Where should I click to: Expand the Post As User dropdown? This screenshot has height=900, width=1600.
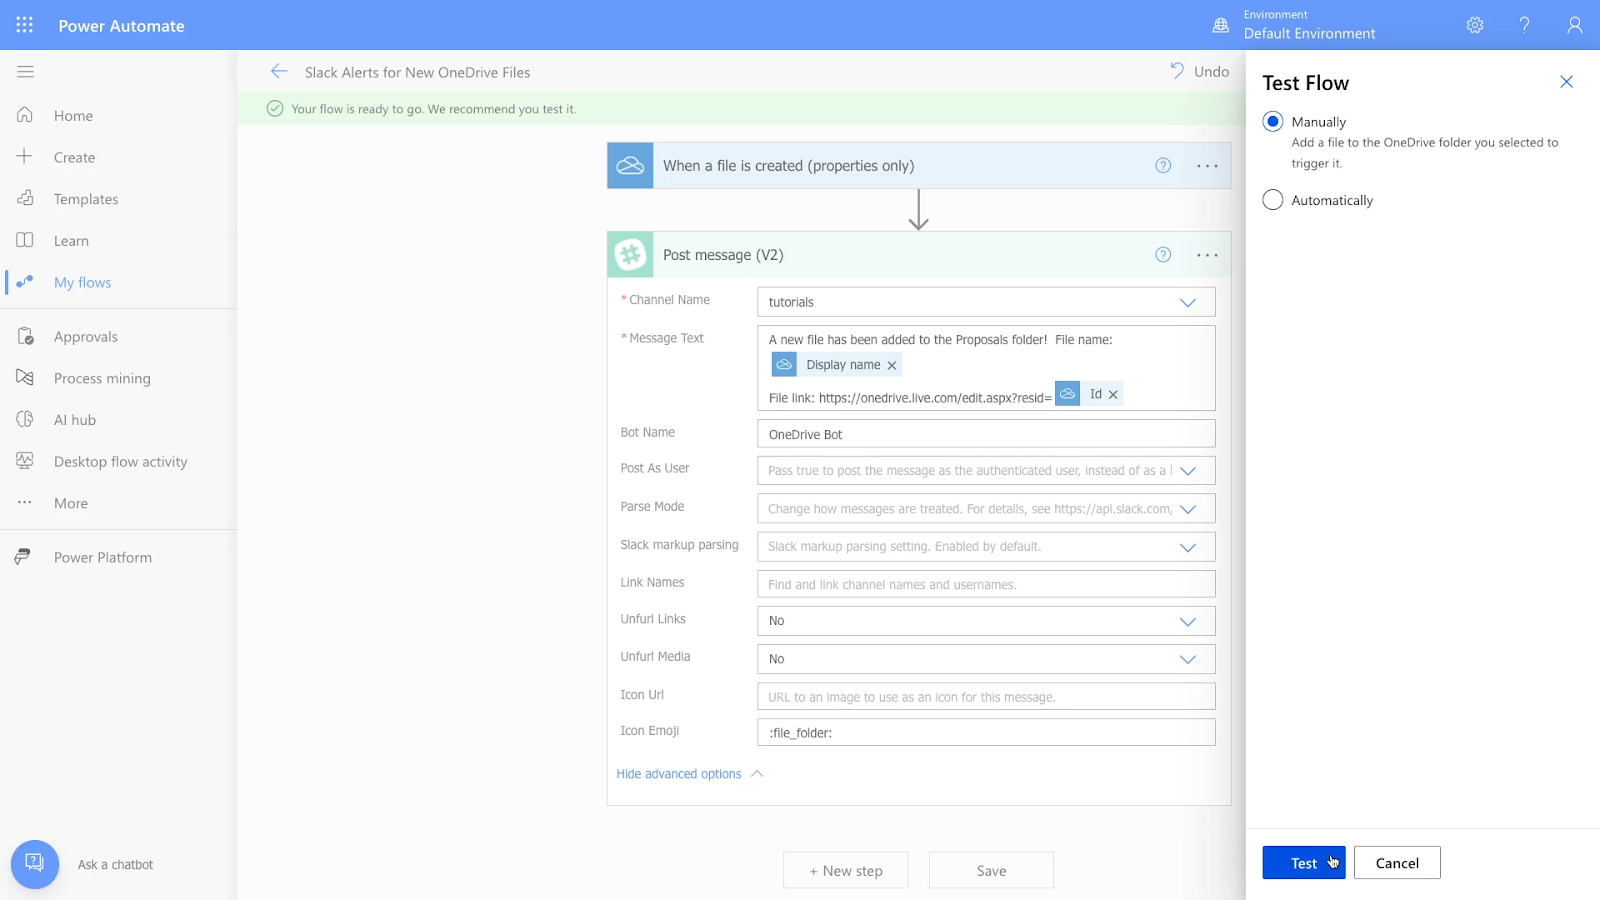[x=1187, y=471]
